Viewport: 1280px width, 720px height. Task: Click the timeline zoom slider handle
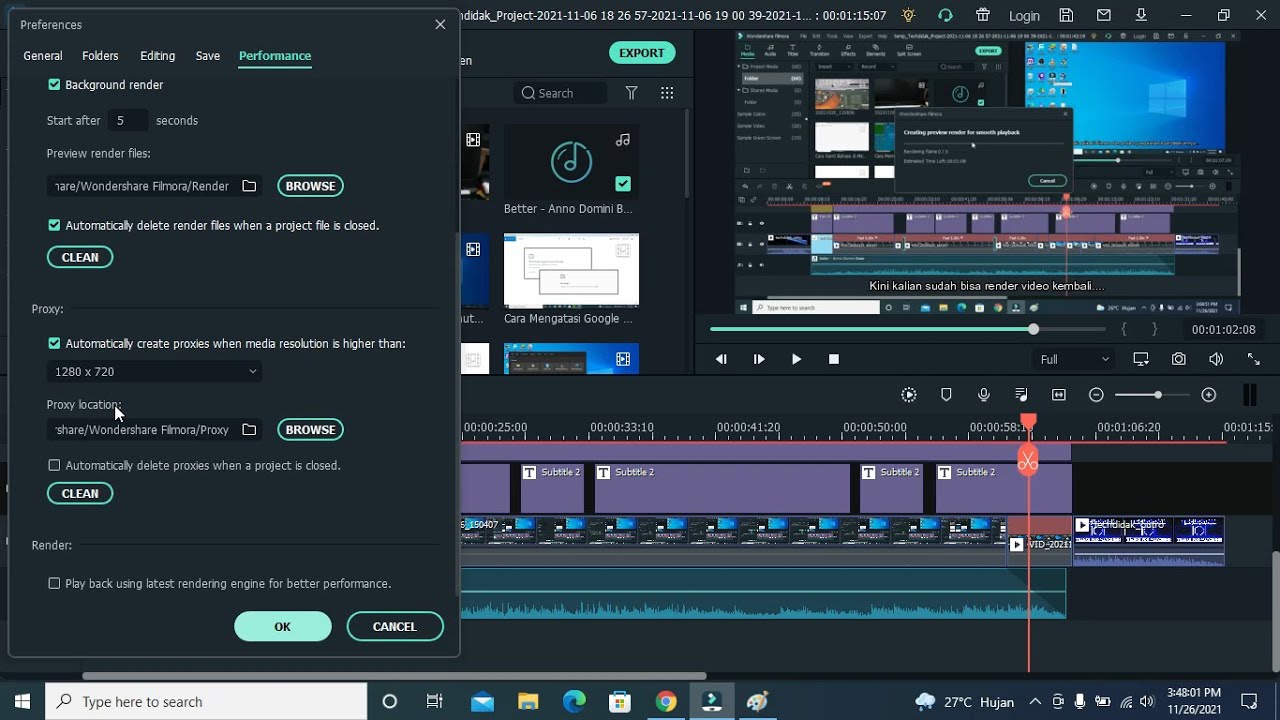(1158, 395)
